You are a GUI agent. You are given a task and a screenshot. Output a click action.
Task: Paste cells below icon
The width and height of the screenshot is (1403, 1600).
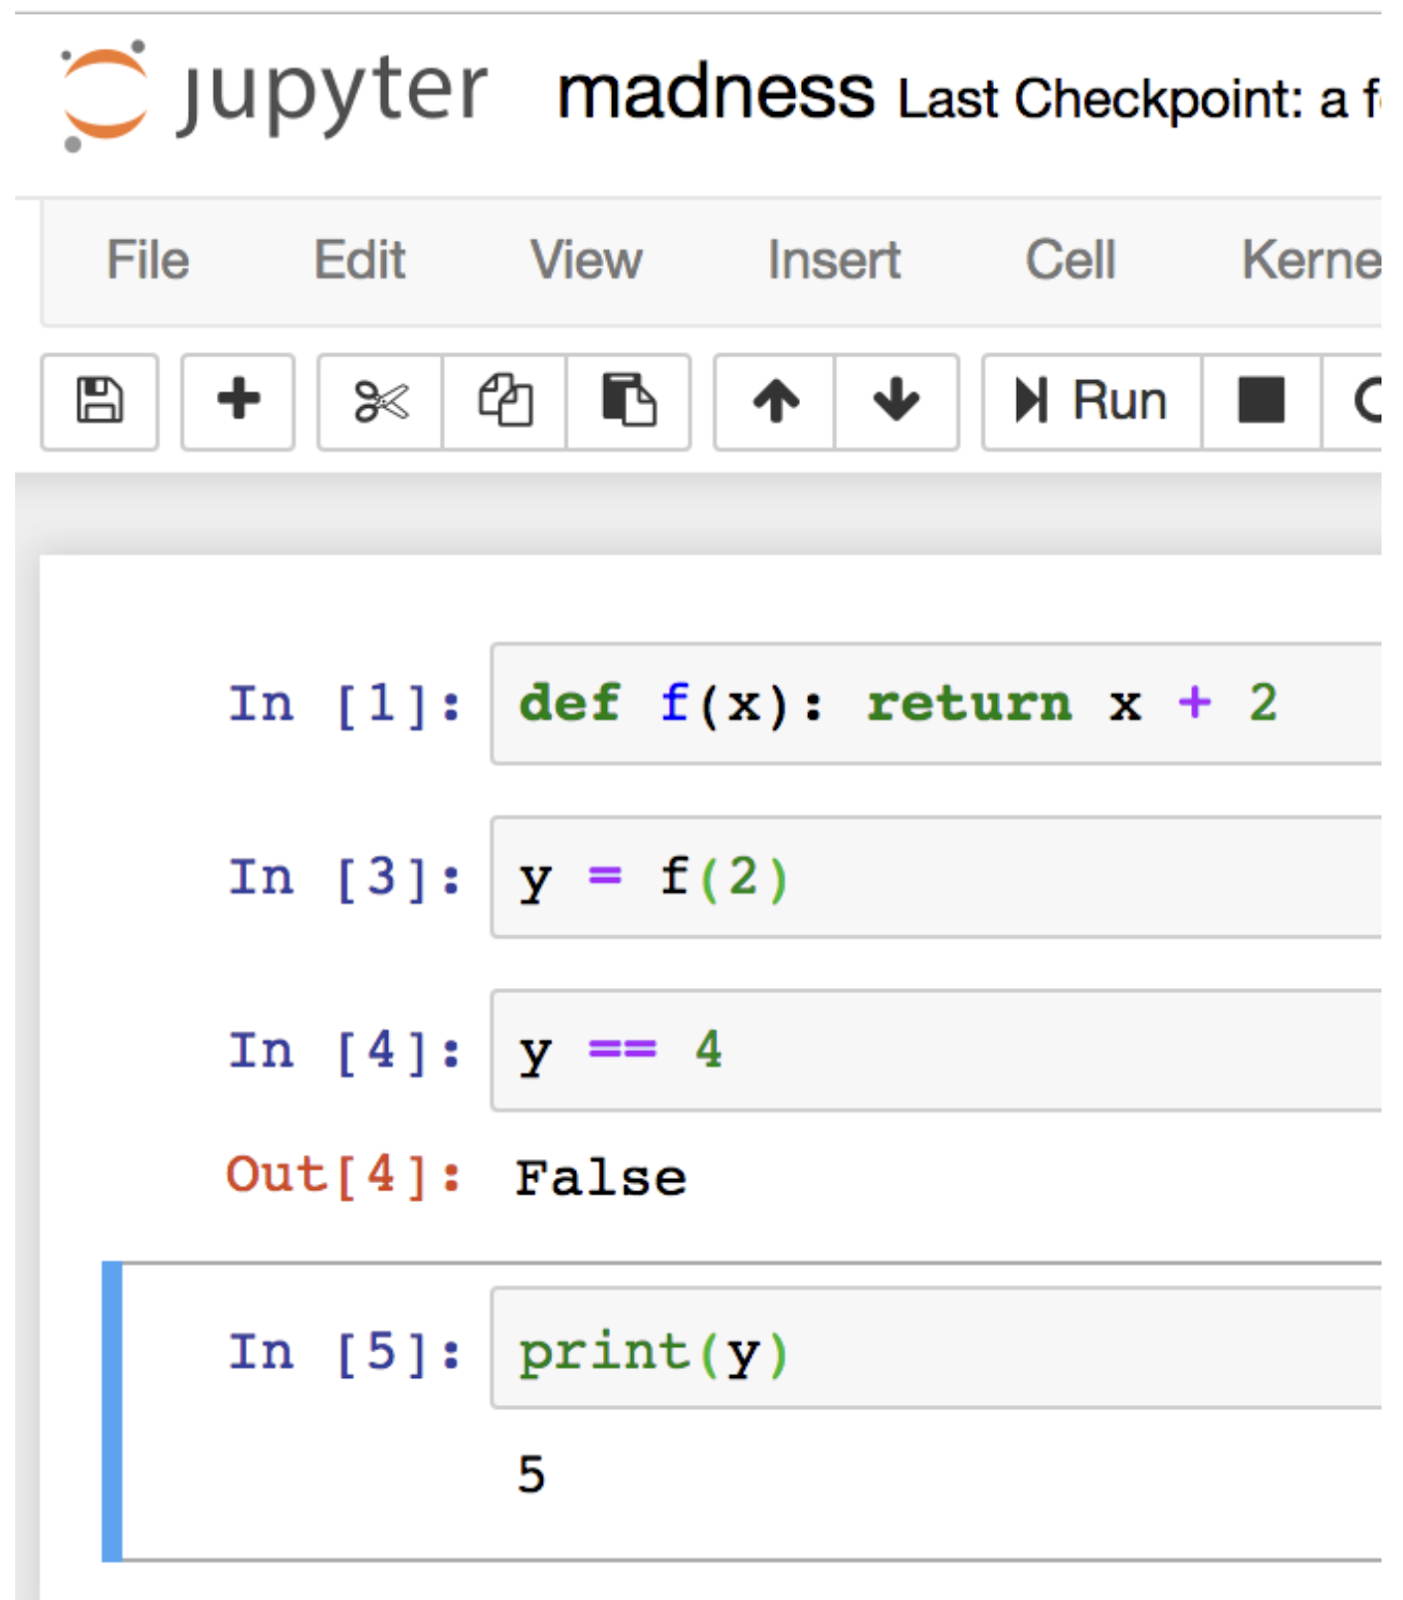coord(629,402)
